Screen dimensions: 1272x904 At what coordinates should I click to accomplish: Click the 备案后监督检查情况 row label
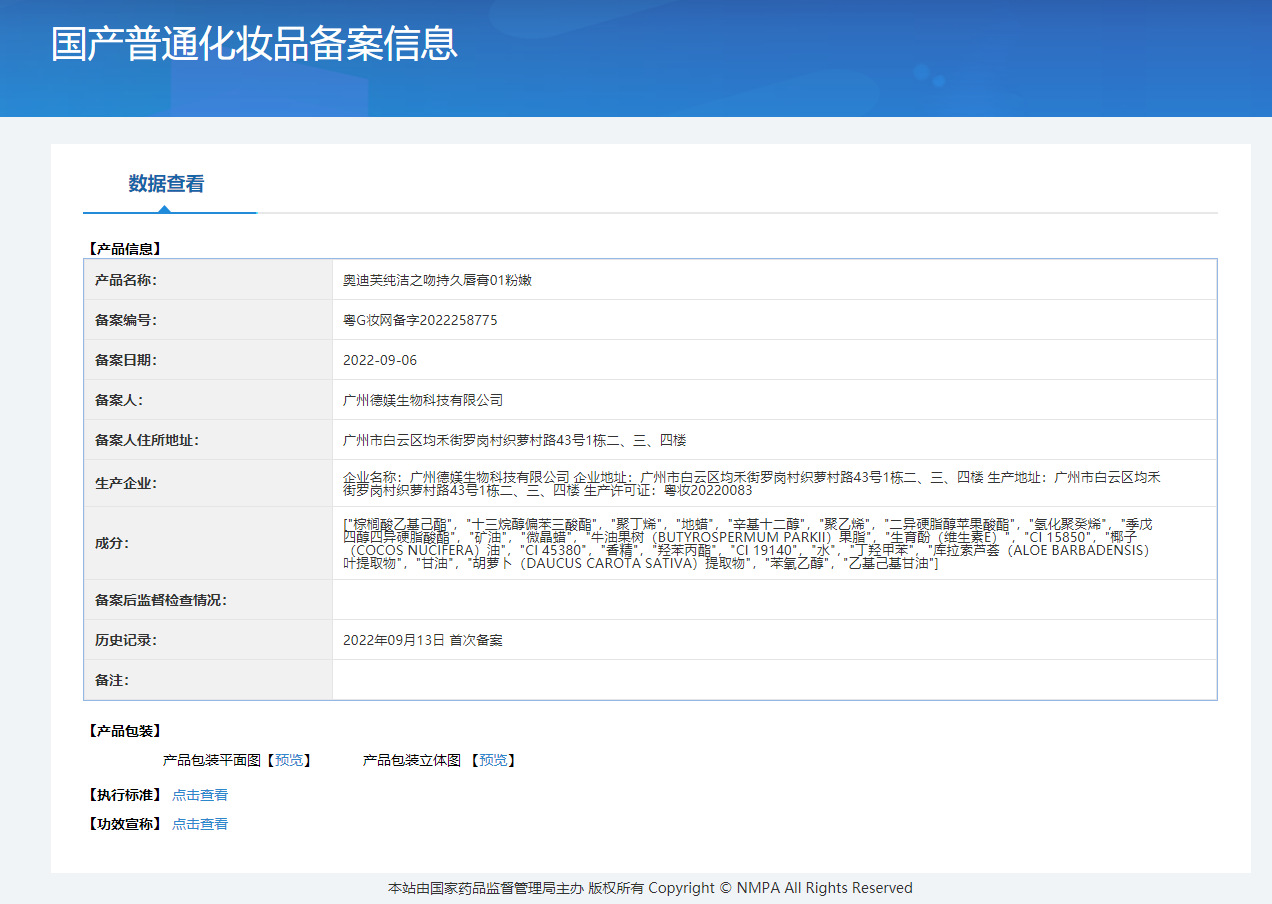[x=161, y=600]
